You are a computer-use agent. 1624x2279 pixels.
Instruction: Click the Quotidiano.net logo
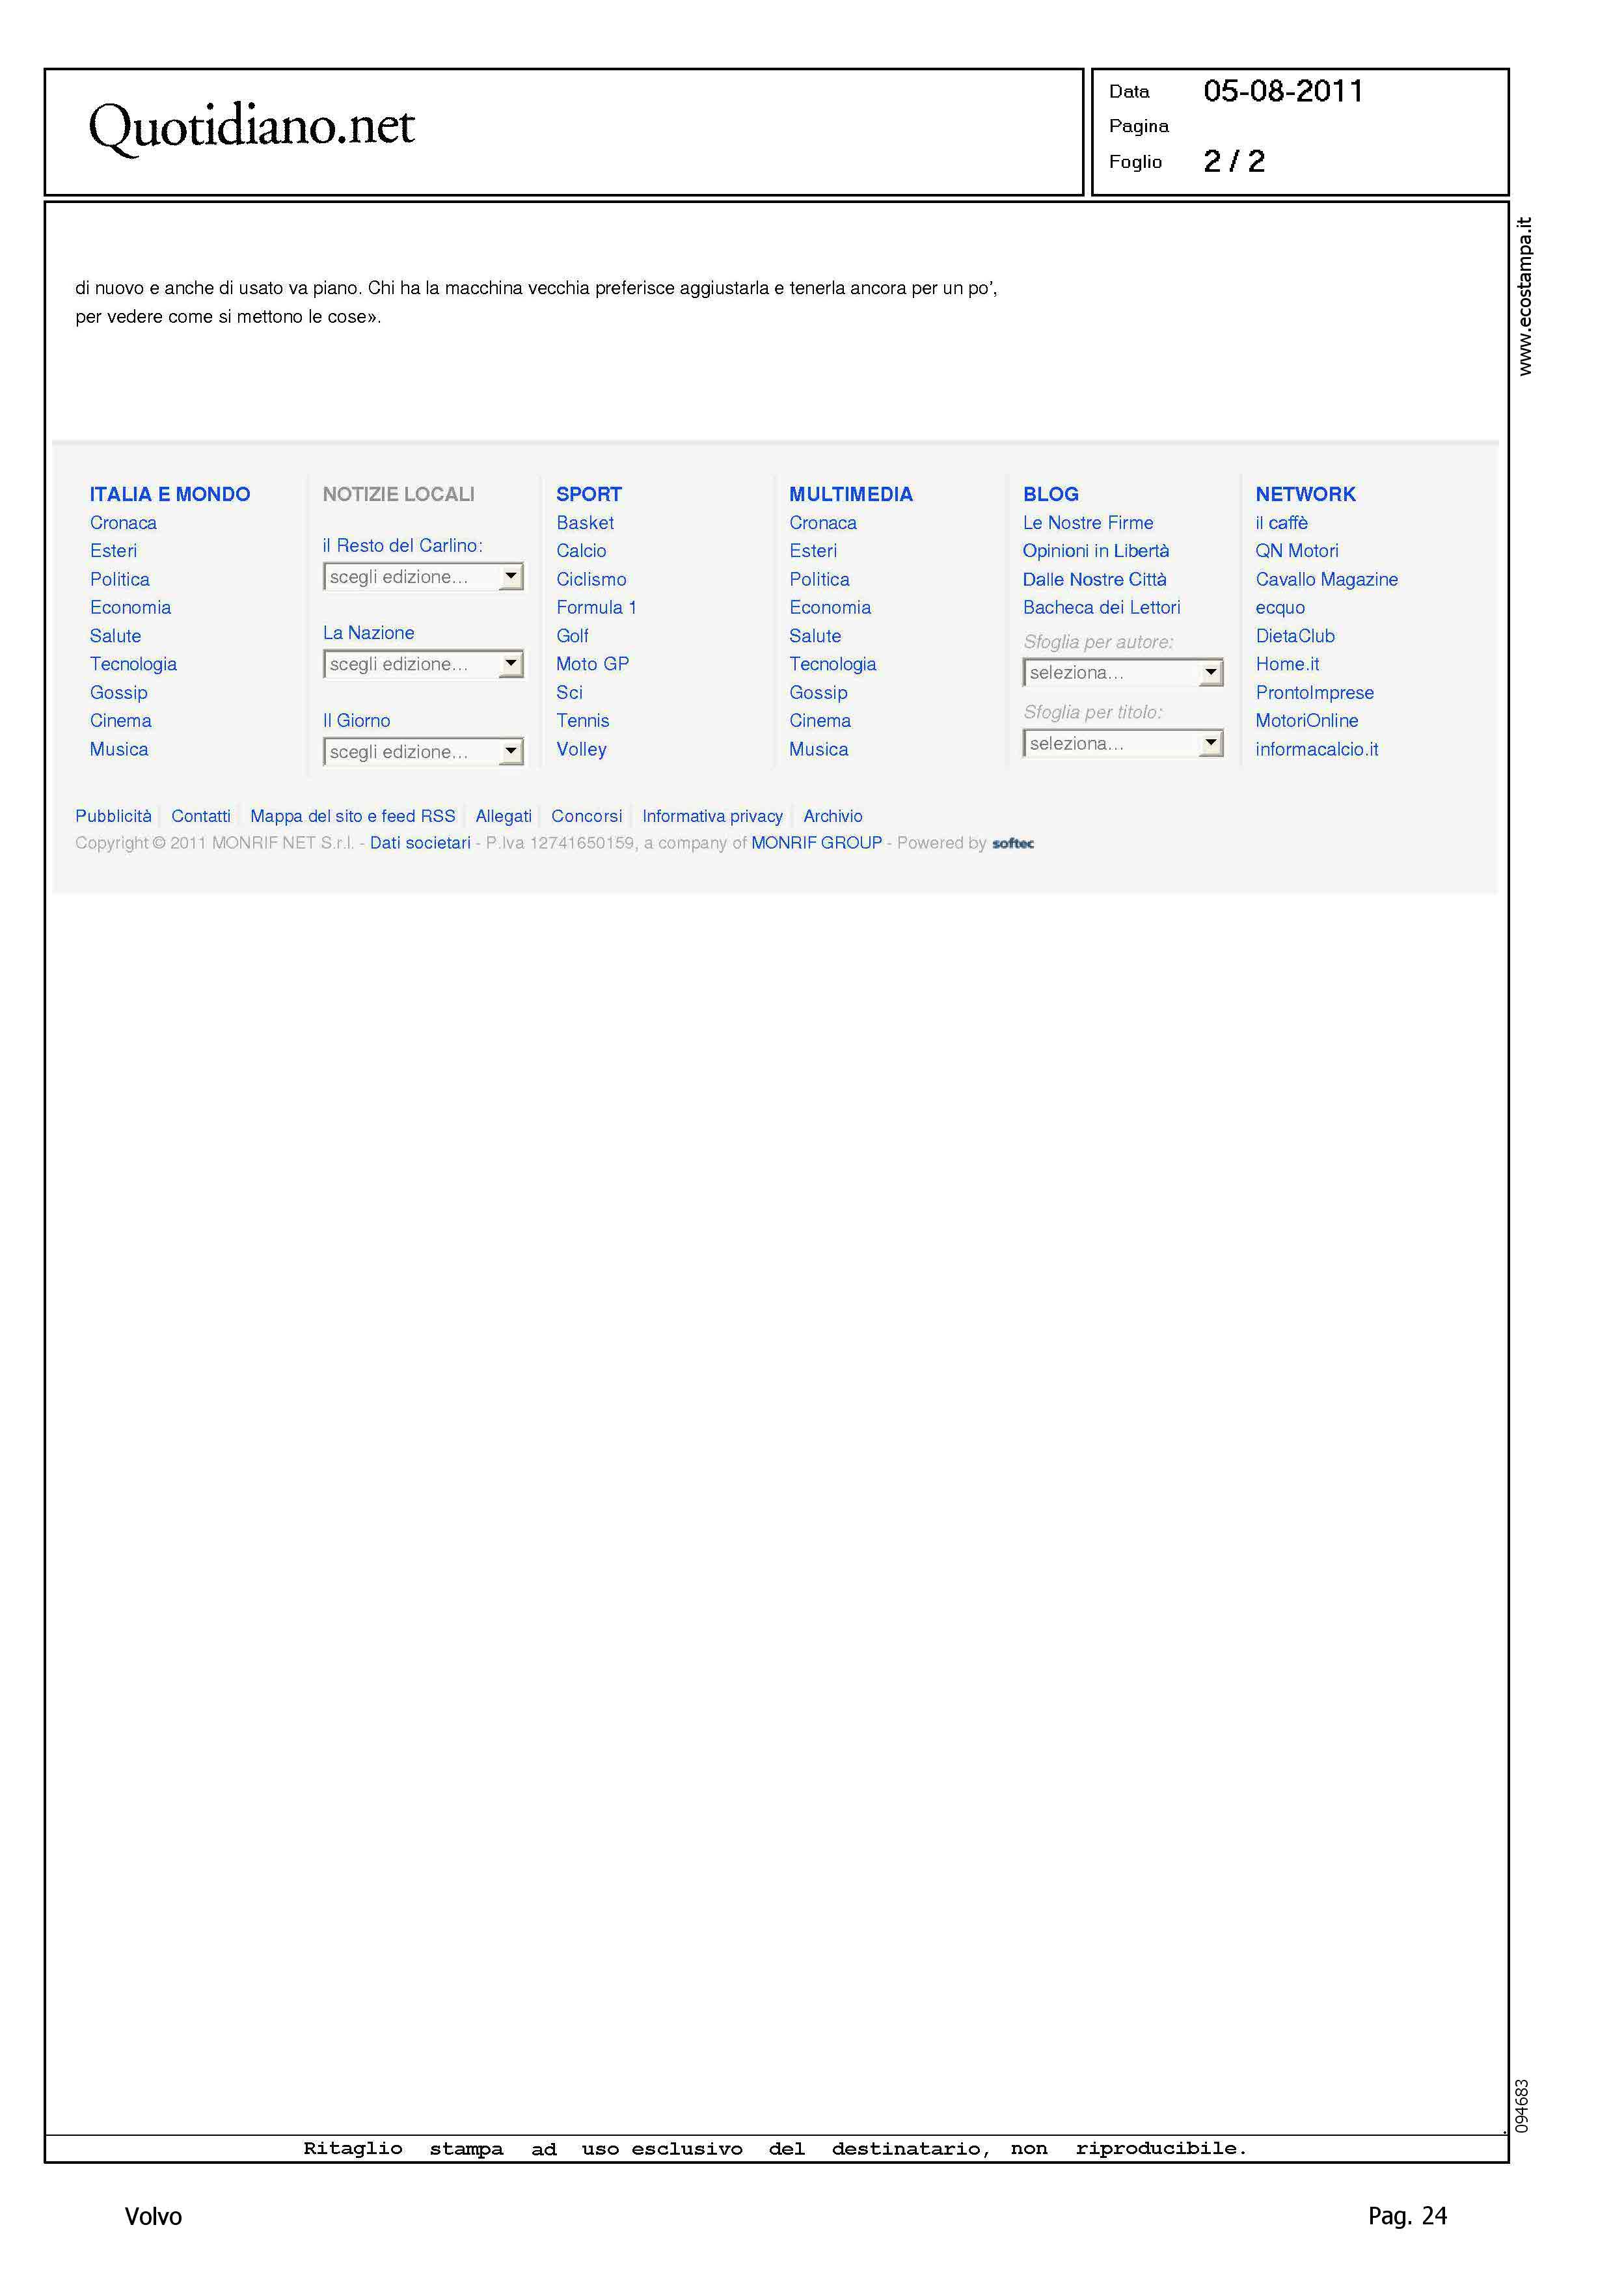tap(251, 127)
